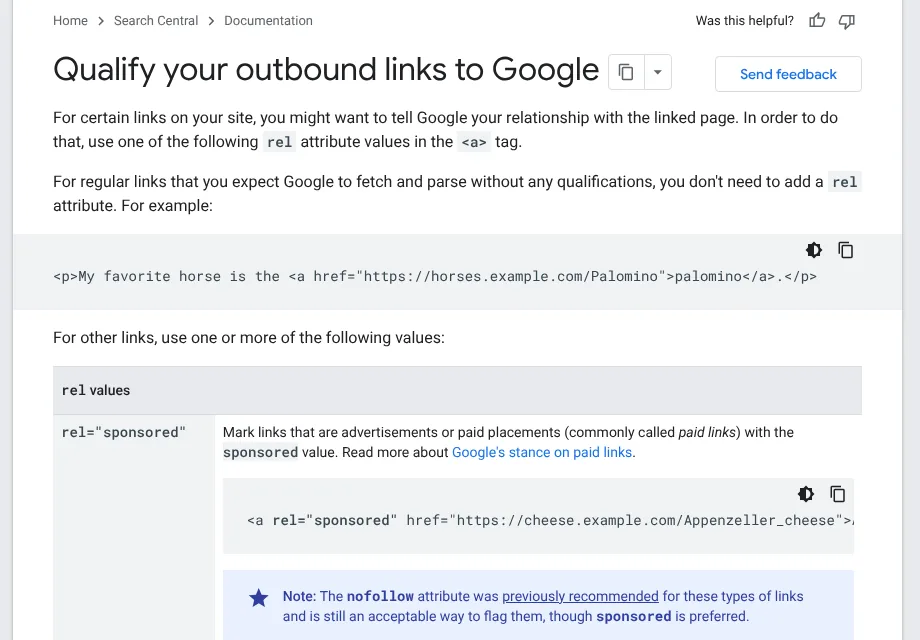The image size is (920, 640).
Task: Click the Was this helpful? text
Action: [744, 21]
